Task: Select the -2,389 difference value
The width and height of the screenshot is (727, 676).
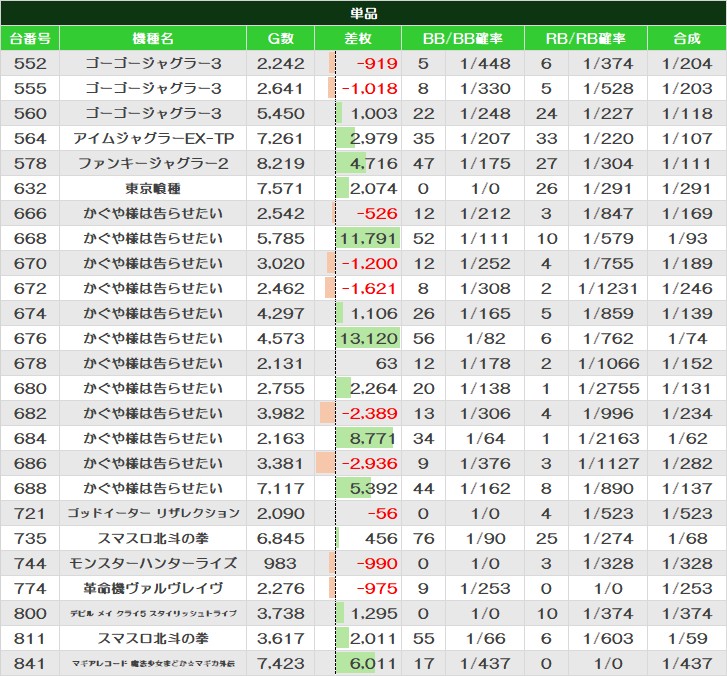Action: click(x=369, y=414)
